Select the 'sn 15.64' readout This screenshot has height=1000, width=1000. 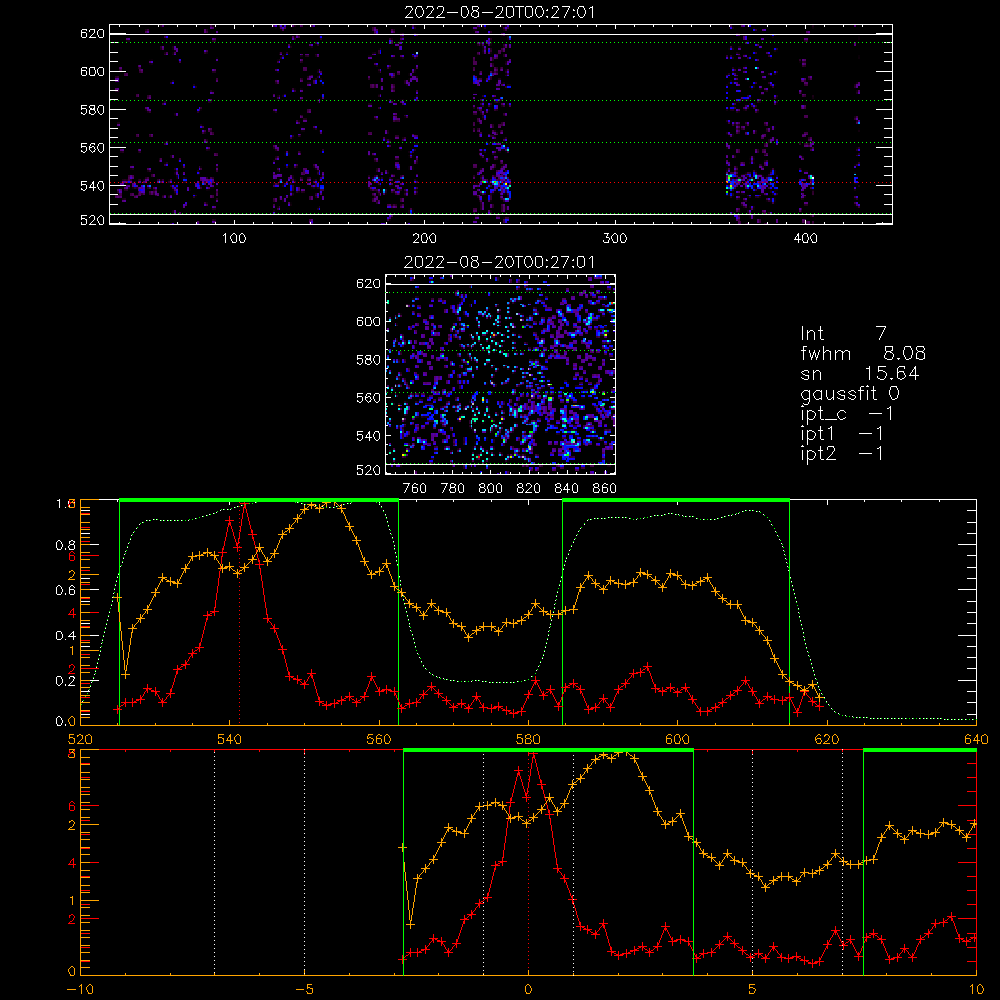click(860, 373)
